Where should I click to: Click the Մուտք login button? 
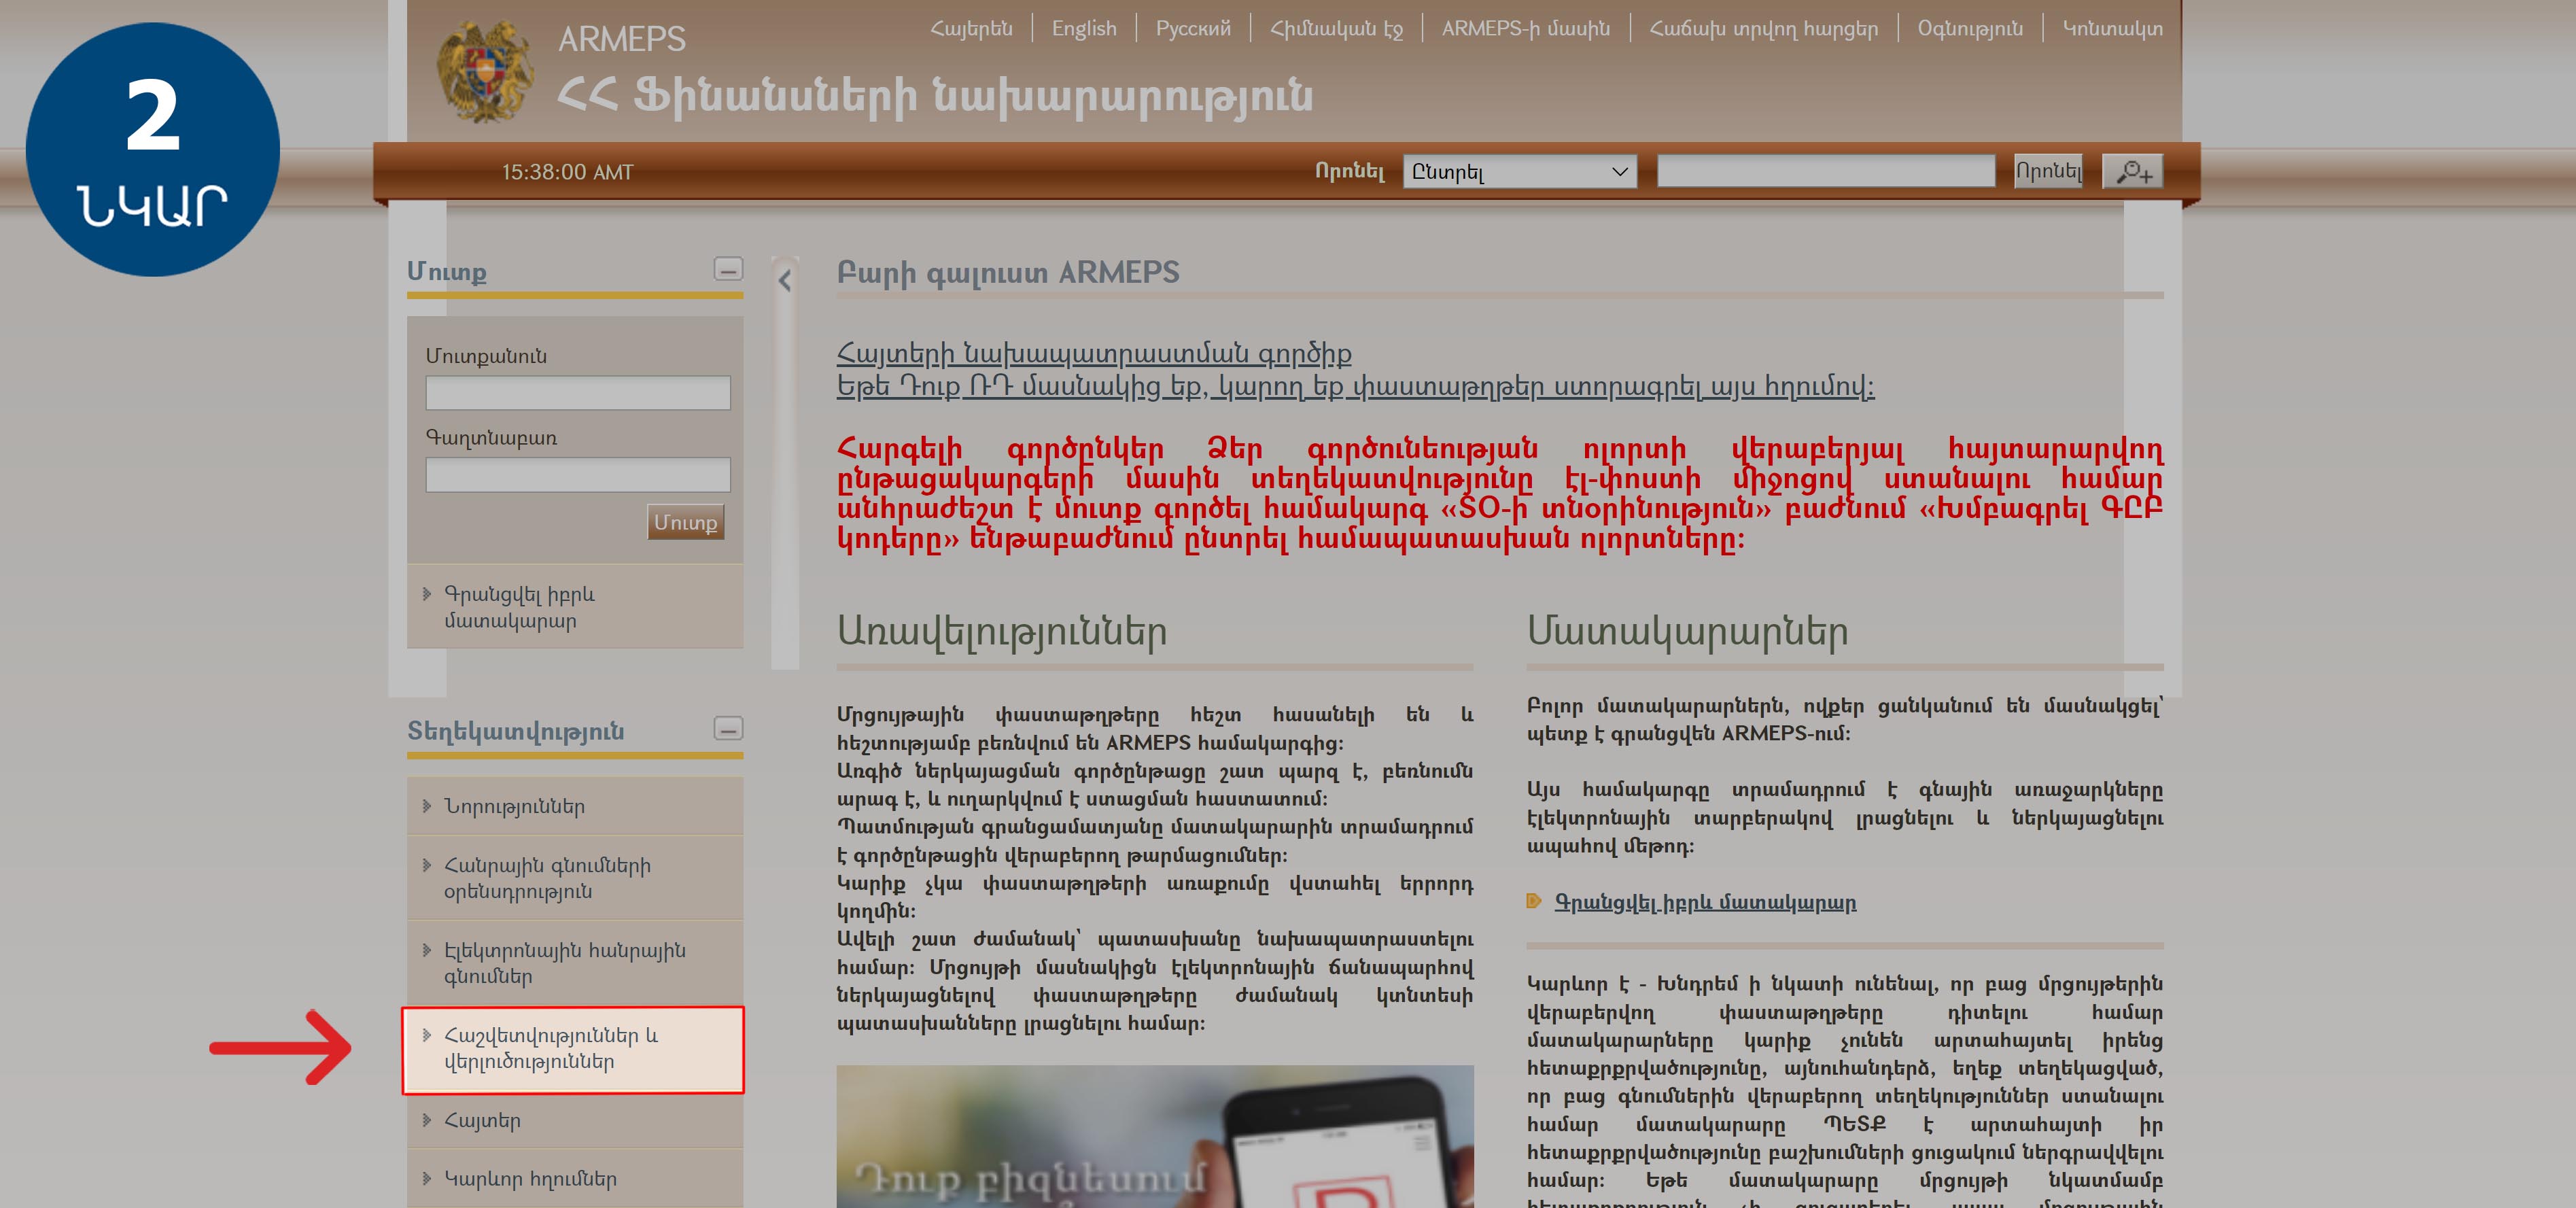685,522
